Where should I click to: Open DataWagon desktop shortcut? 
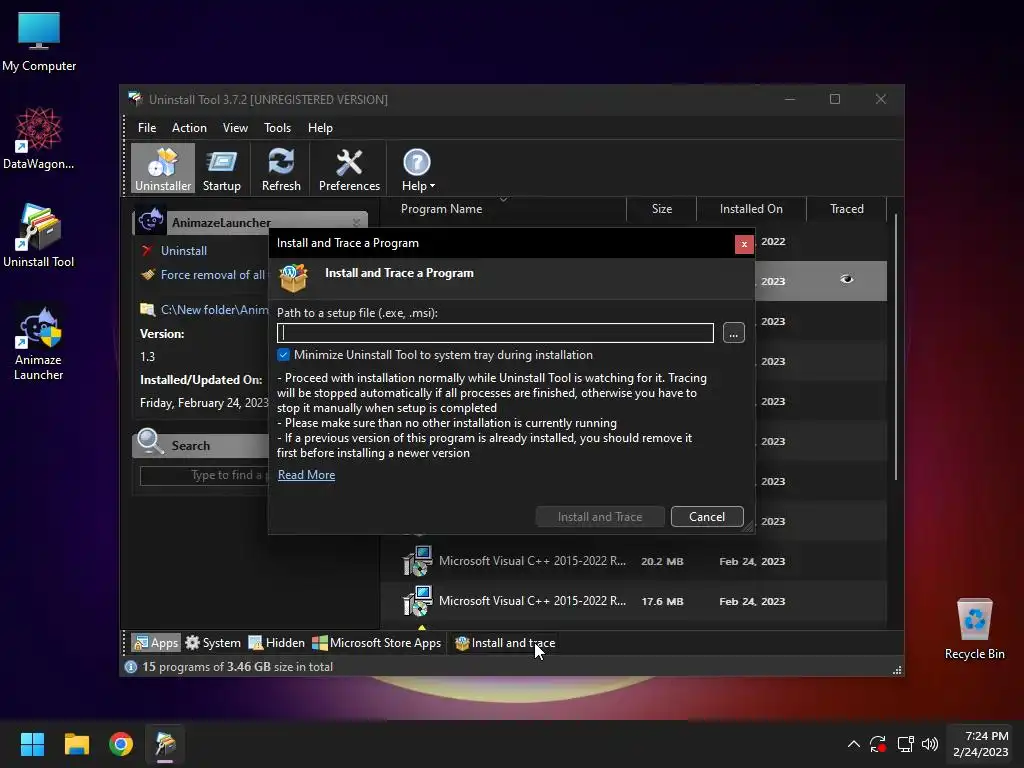(x=39, y=138)
